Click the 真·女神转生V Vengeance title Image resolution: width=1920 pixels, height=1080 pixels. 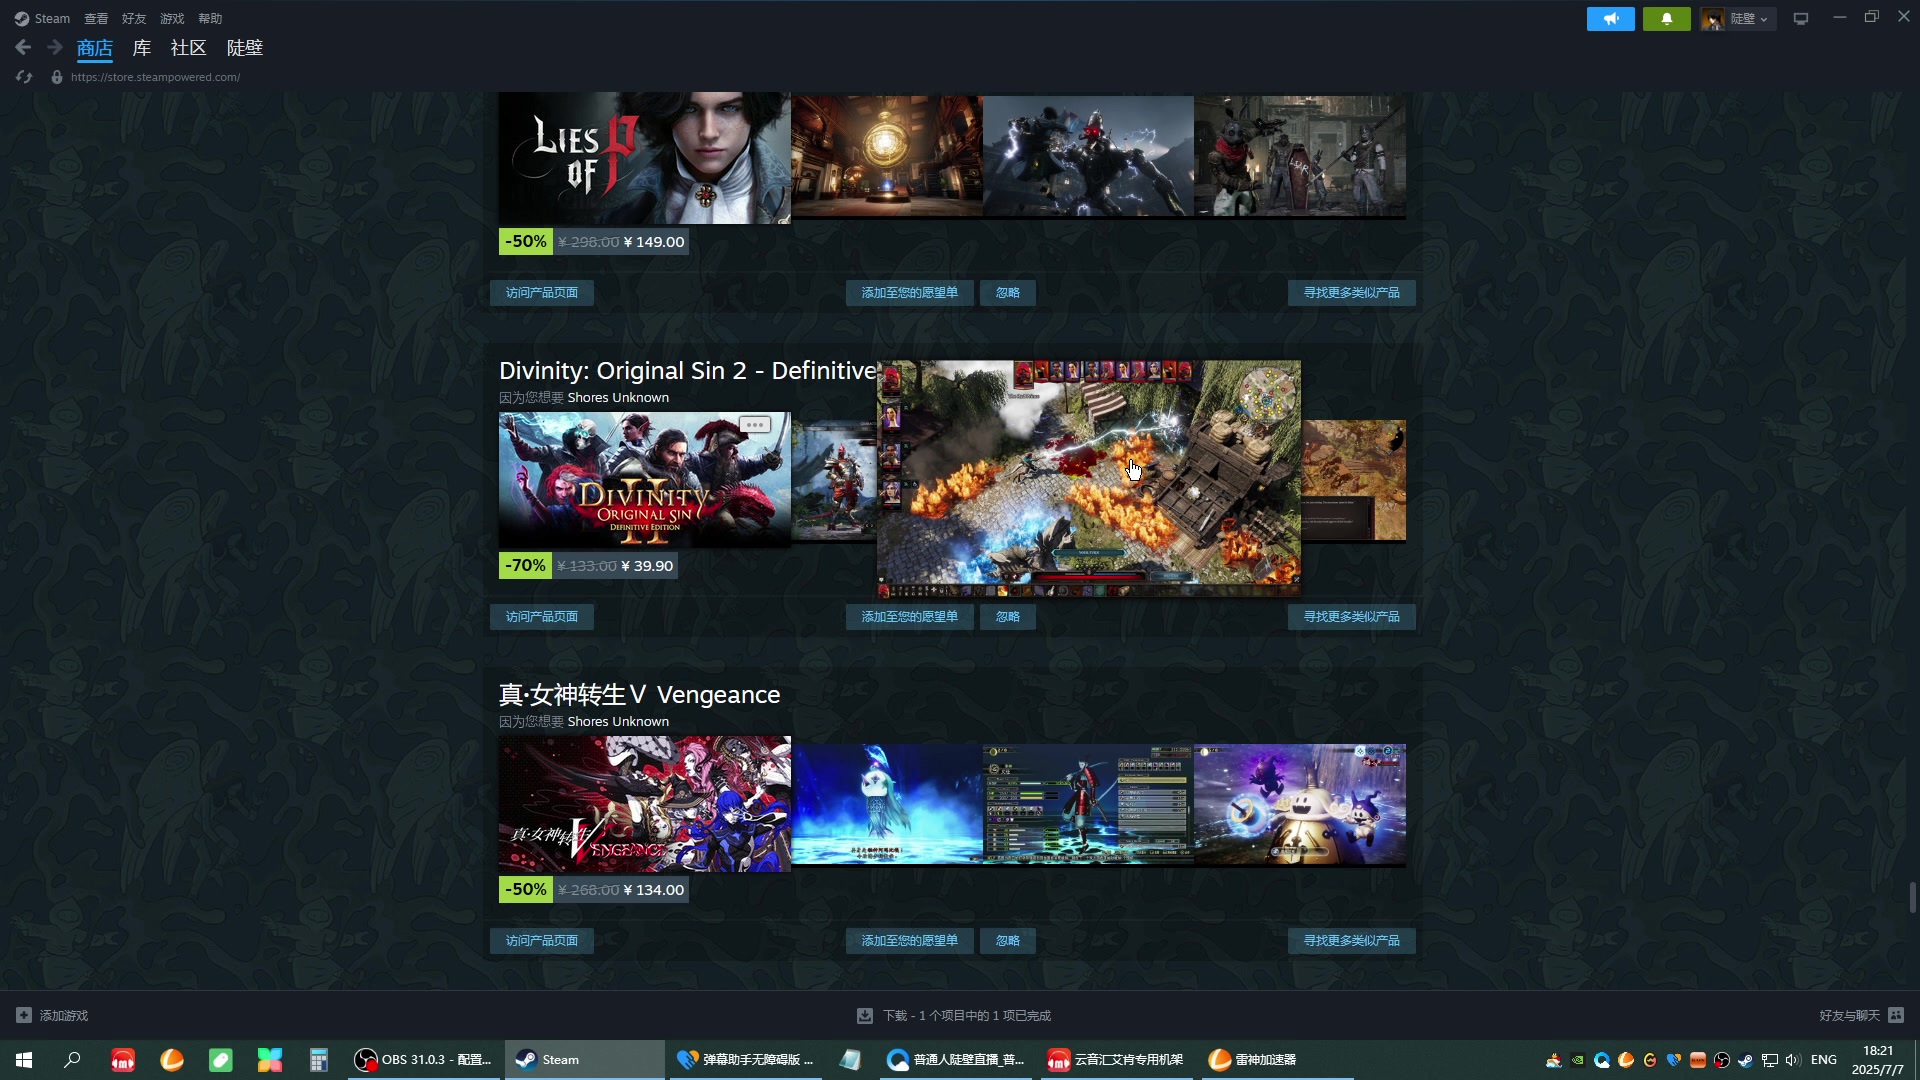click(x=640, y=695)
